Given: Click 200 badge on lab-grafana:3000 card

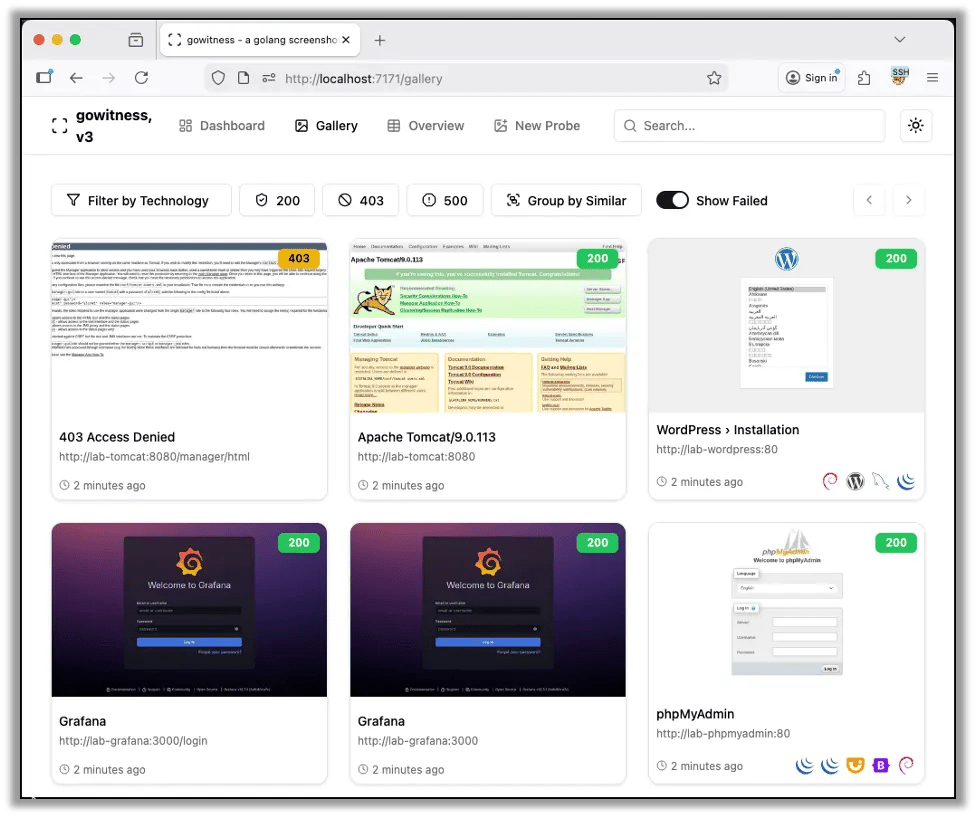Looking at the screenshot, I should coord(598,543).
